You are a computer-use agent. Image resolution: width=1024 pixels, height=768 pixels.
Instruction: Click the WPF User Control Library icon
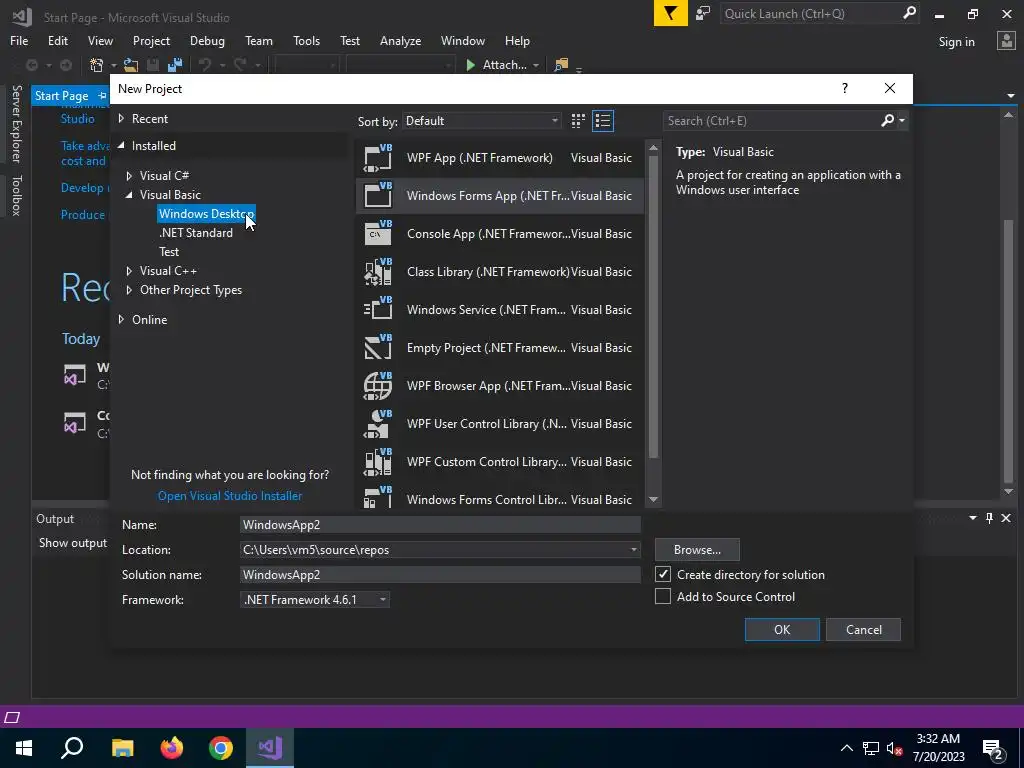pyautogui.click(x=377, y=423)
